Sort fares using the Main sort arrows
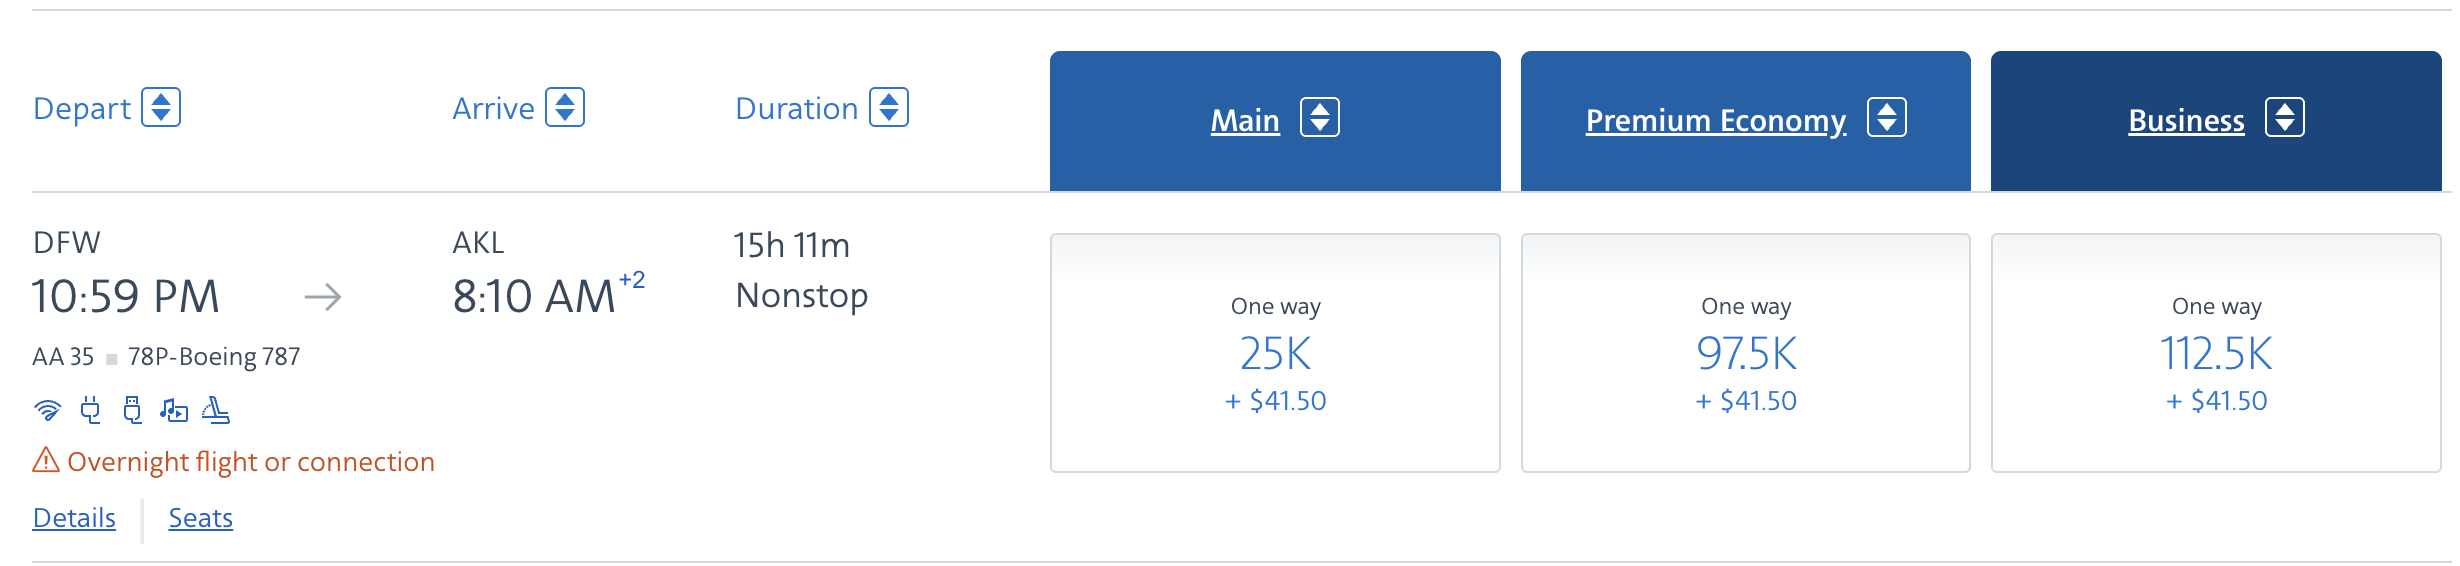Image resolution: width=2460 pixels, height=566 pixels. click(x=1320, y=118)
